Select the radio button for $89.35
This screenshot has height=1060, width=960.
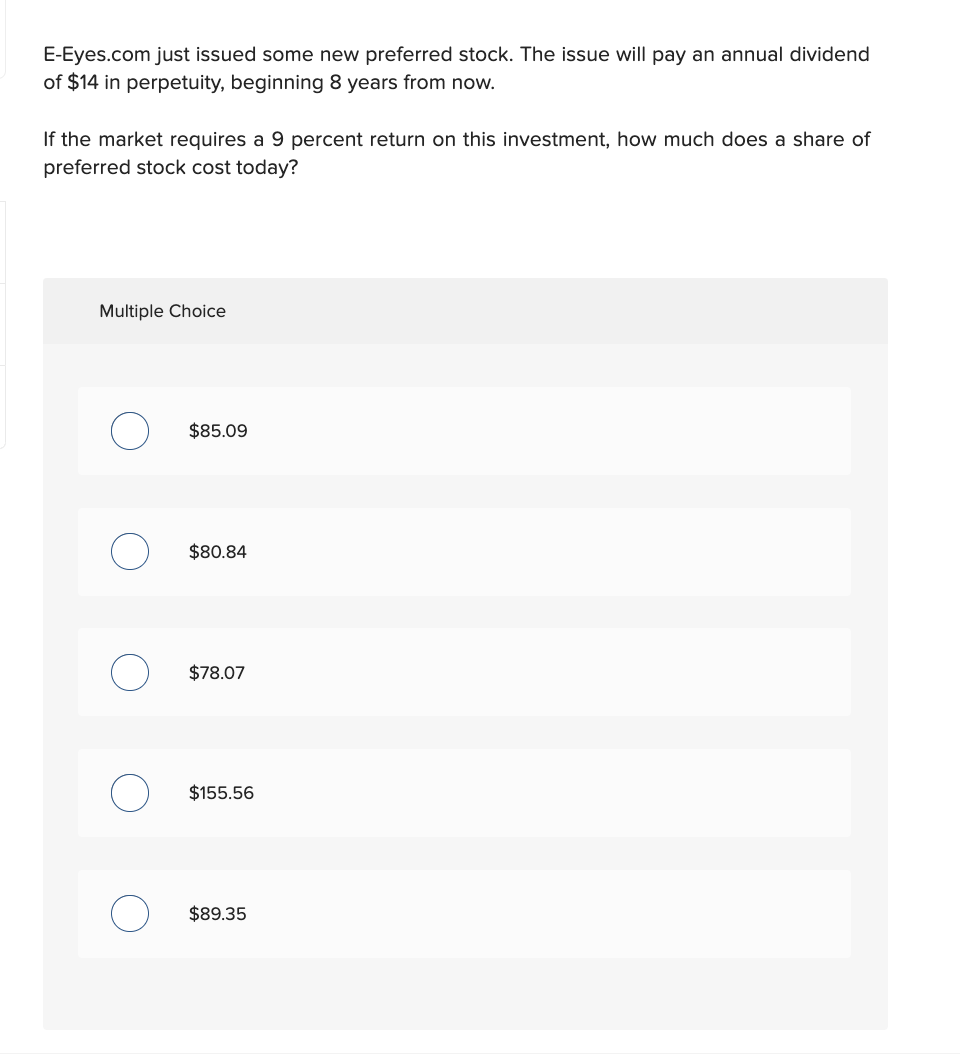pyautogui.click(x=129, y=913)
